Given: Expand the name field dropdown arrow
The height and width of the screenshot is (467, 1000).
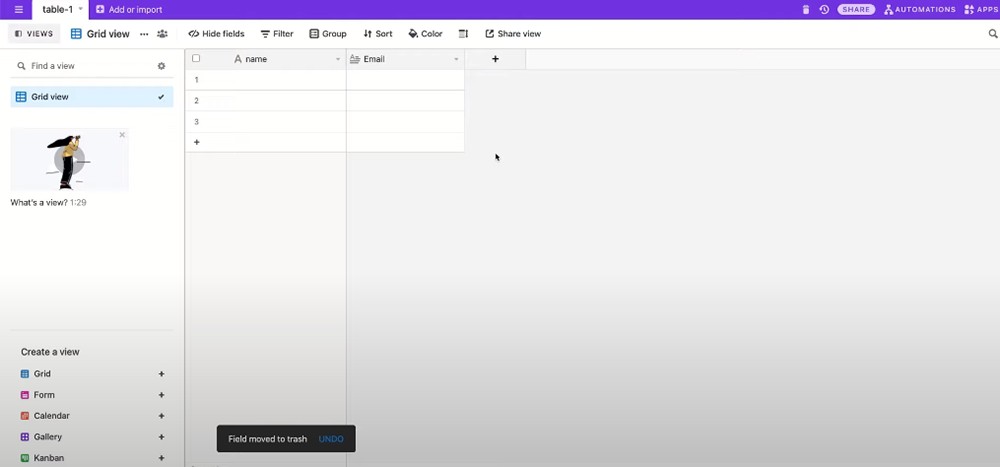Looking at the screenshot, I should (338, 60).
